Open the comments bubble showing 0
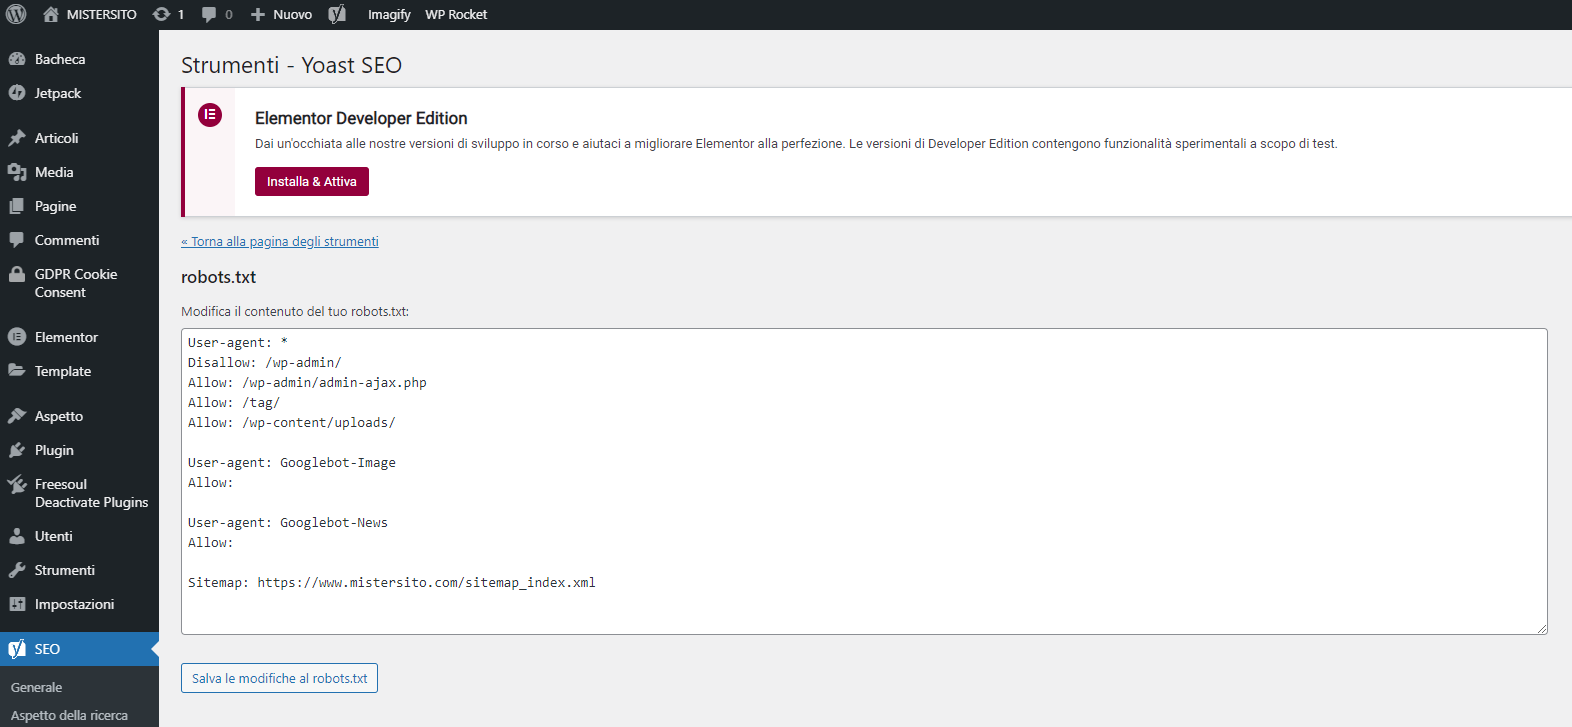The height and width of the screenshot is (727, 1572). [x=209, y=14]
